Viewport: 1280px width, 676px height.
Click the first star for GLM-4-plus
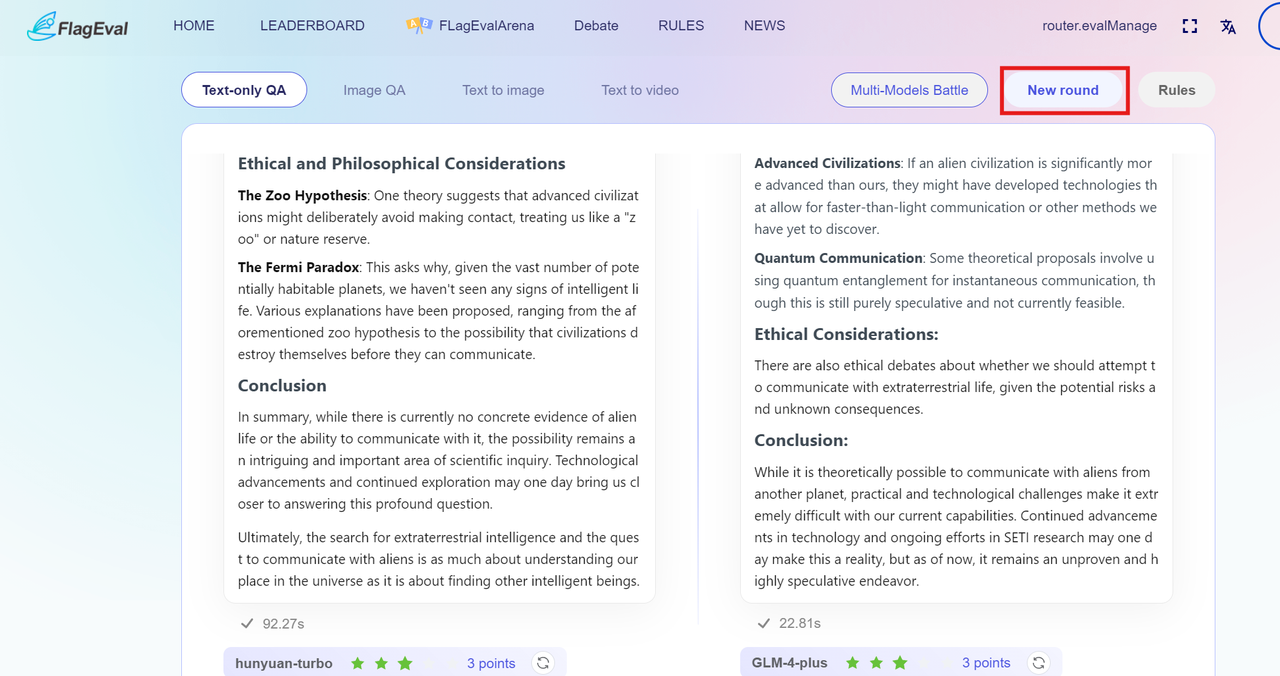pos(852,663)
